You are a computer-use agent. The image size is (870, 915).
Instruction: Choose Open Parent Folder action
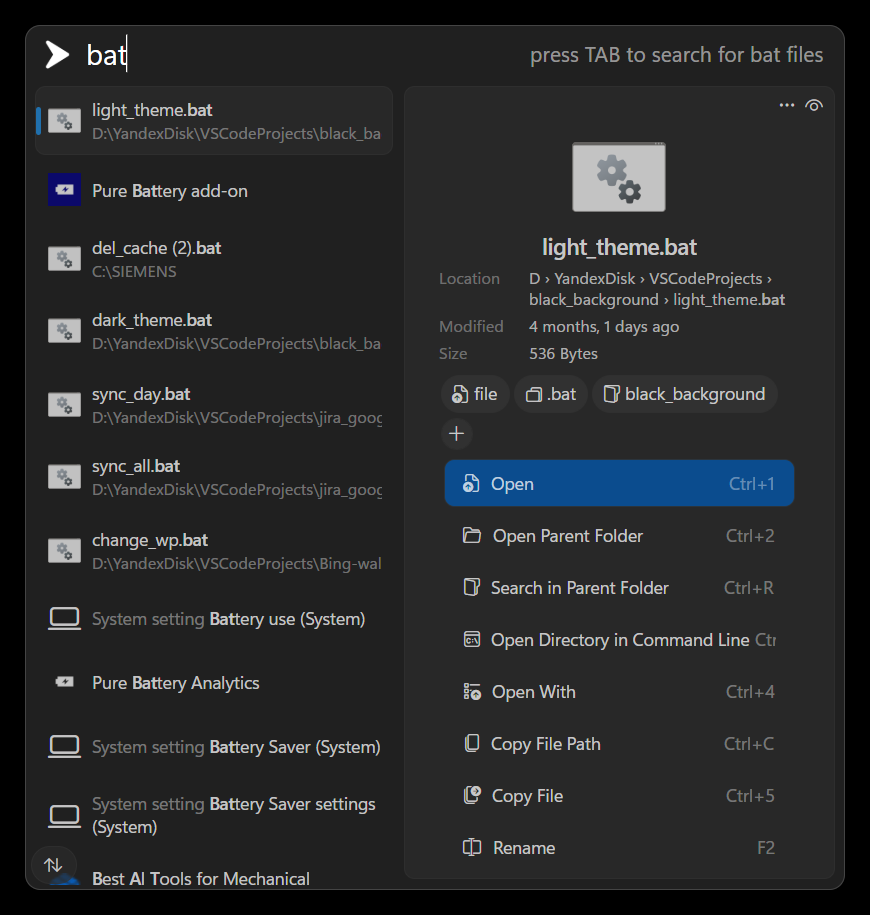click(x=619, y=536)
